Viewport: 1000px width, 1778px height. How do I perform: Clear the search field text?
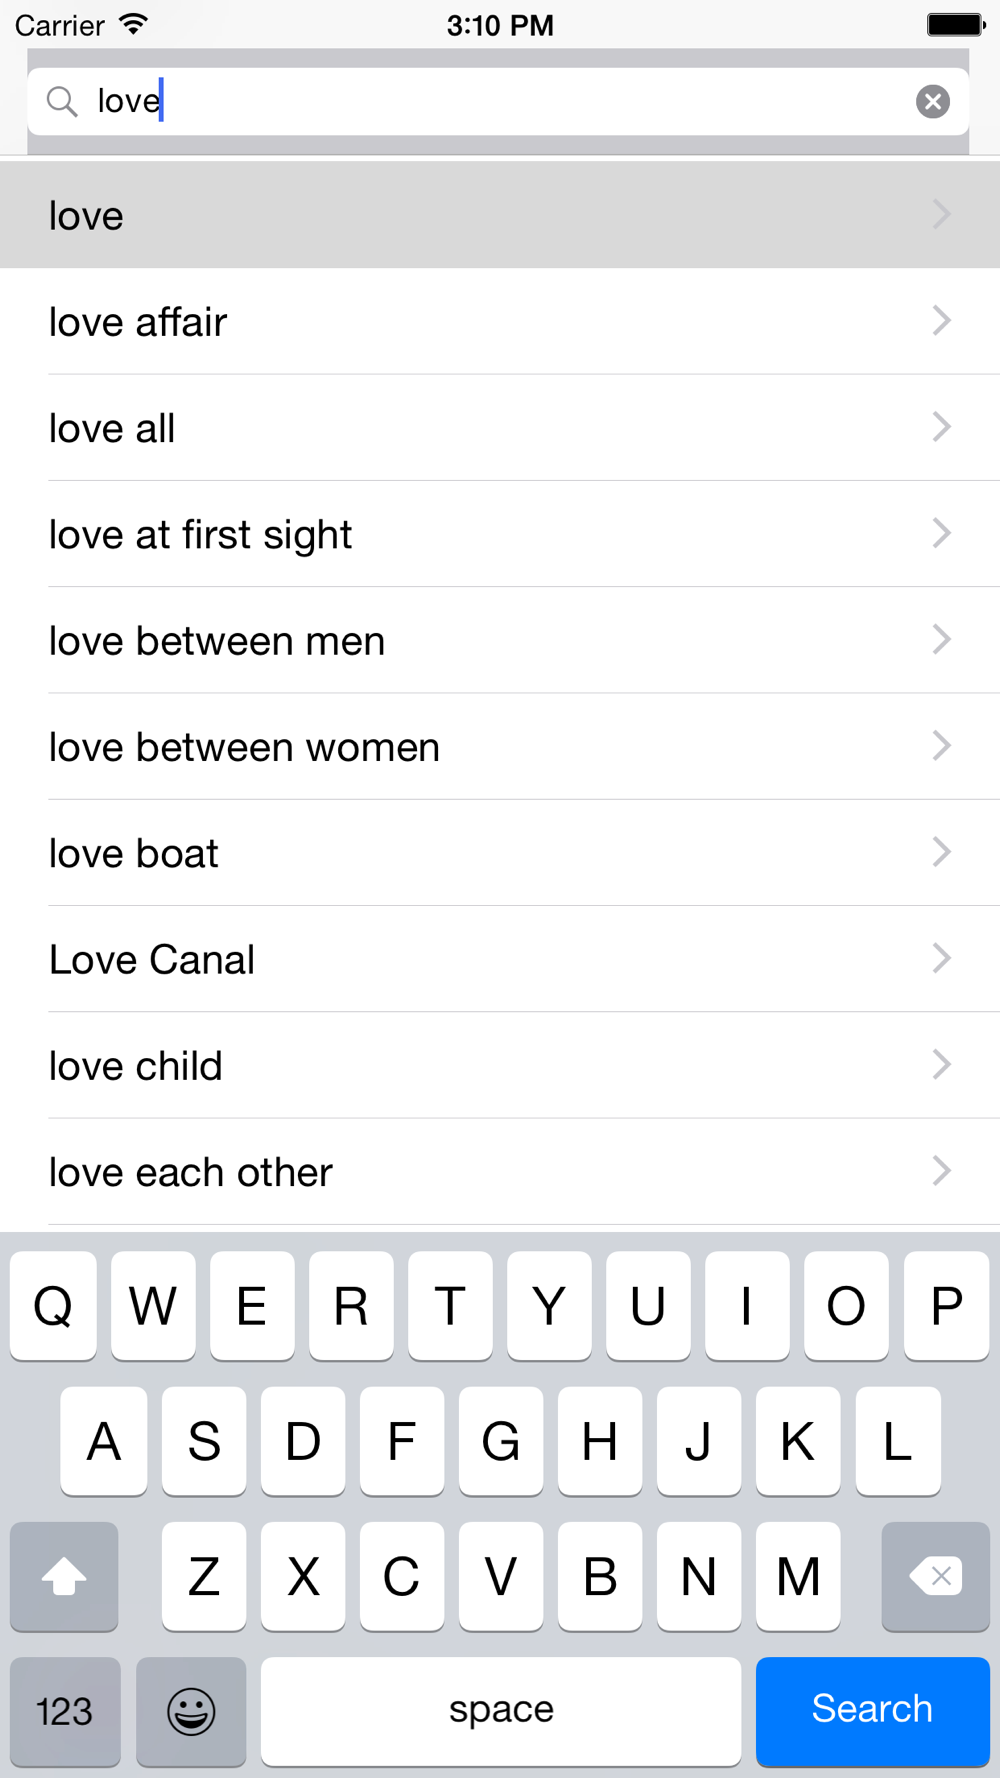click(x=932, y=101)
